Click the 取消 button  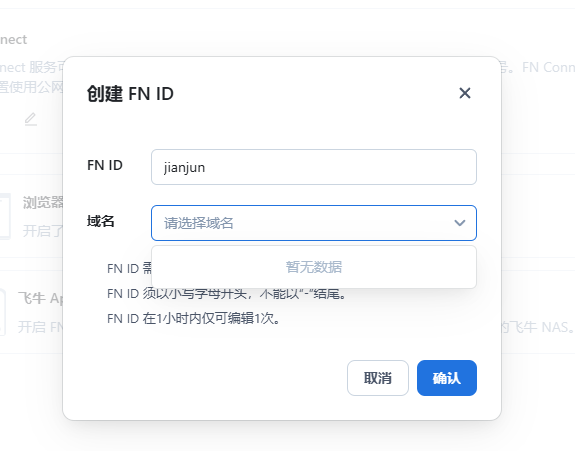[x=378, y=378]
